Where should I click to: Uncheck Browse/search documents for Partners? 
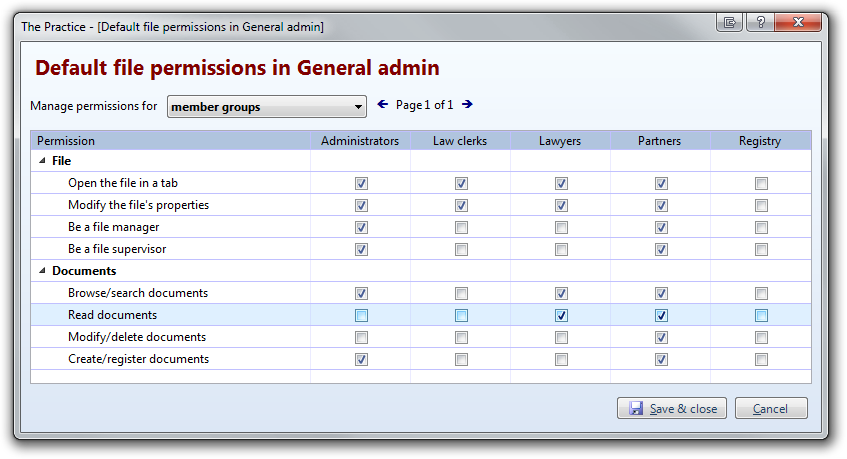click(661, 293)
